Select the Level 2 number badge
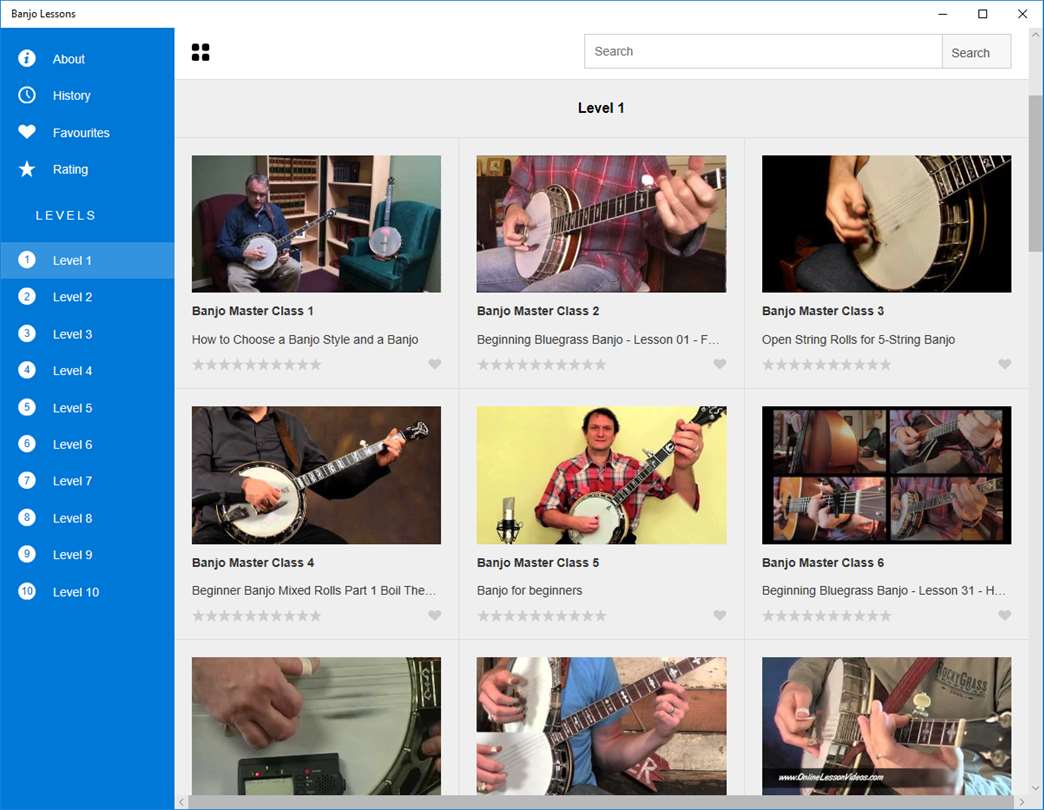 [x=27, y=296]
